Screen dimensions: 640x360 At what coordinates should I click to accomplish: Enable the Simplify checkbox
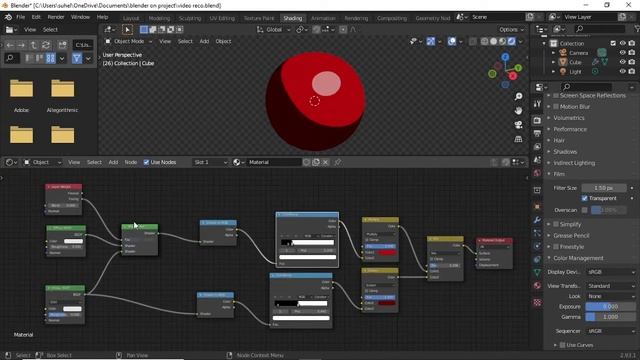(x=556, y=224)
